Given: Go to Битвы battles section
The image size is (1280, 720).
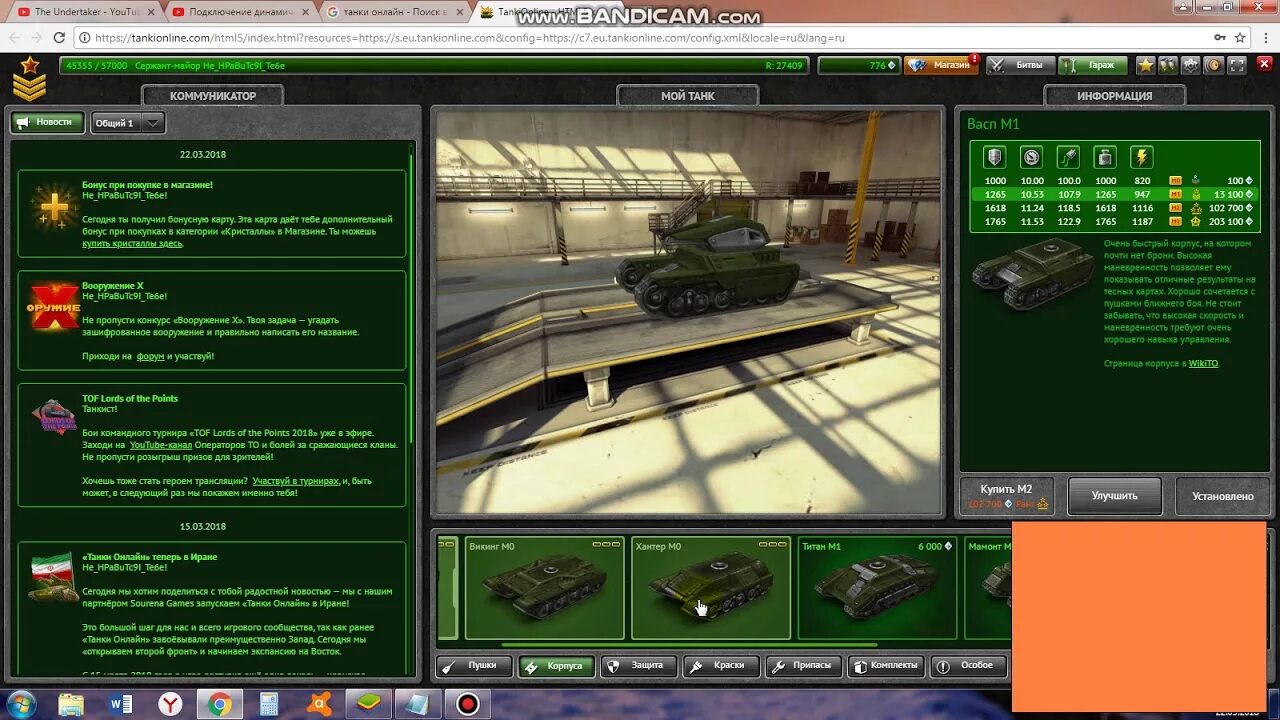Looking at the screenshot, I should tap(1020, 65).
